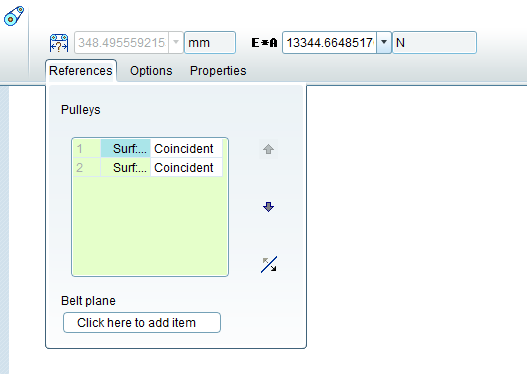Flip belt direction with diagonal arrows icon
Screen dimensions: 527x374
269,264
